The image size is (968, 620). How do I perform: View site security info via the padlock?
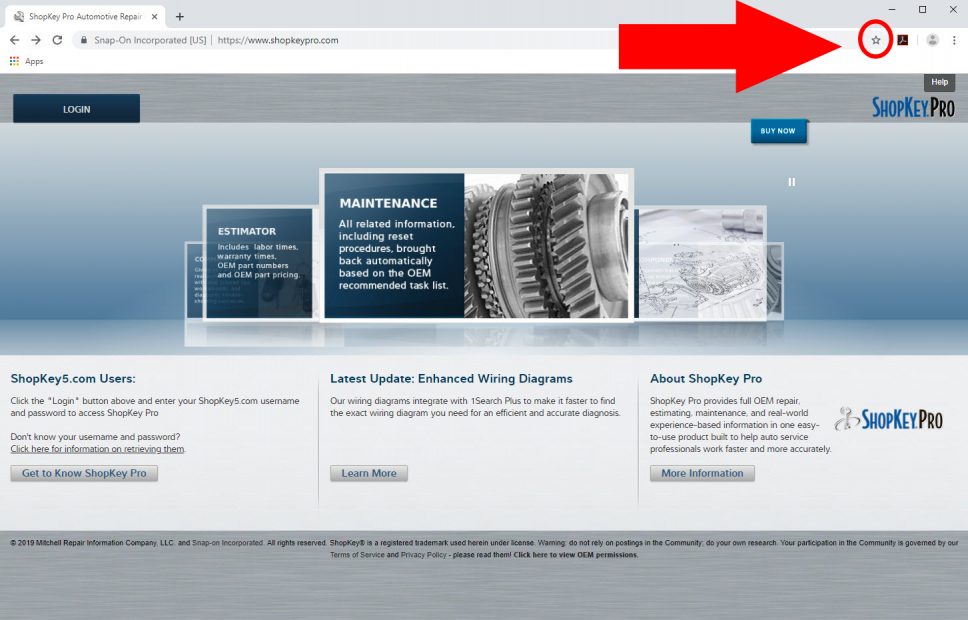point(83,40)
